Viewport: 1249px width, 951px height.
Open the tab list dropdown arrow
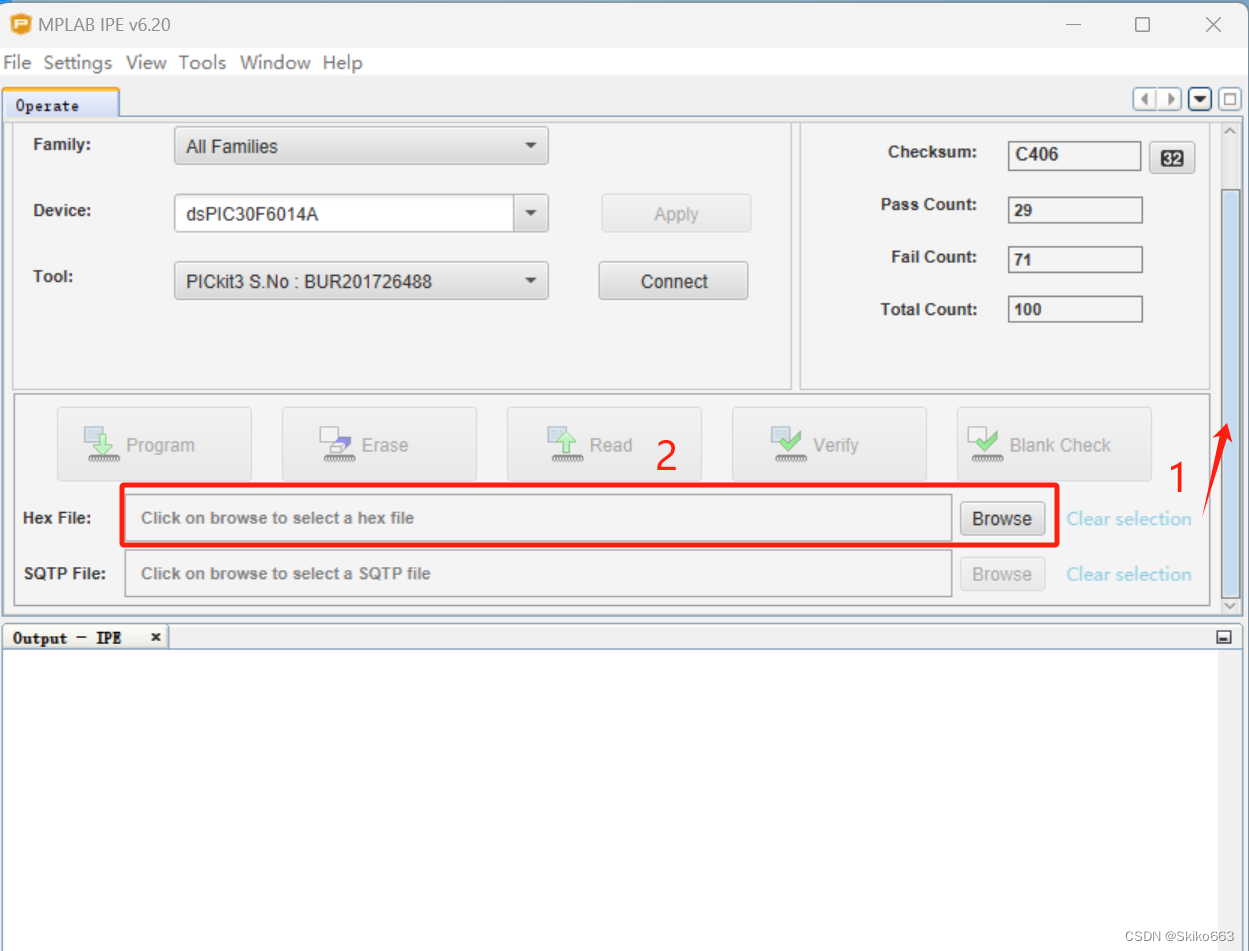coord(1200,99)
